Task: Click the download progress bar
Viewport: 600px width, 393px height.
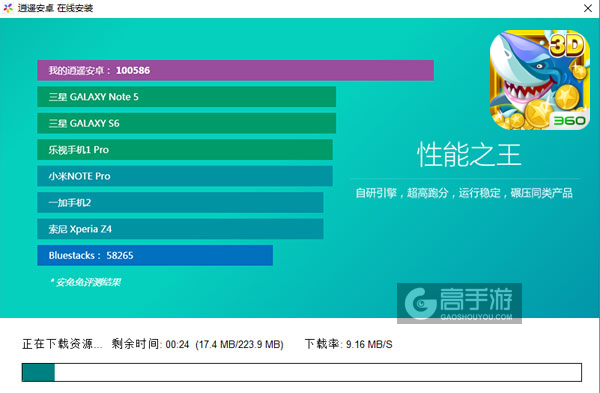Action: [x=302, y=372]
